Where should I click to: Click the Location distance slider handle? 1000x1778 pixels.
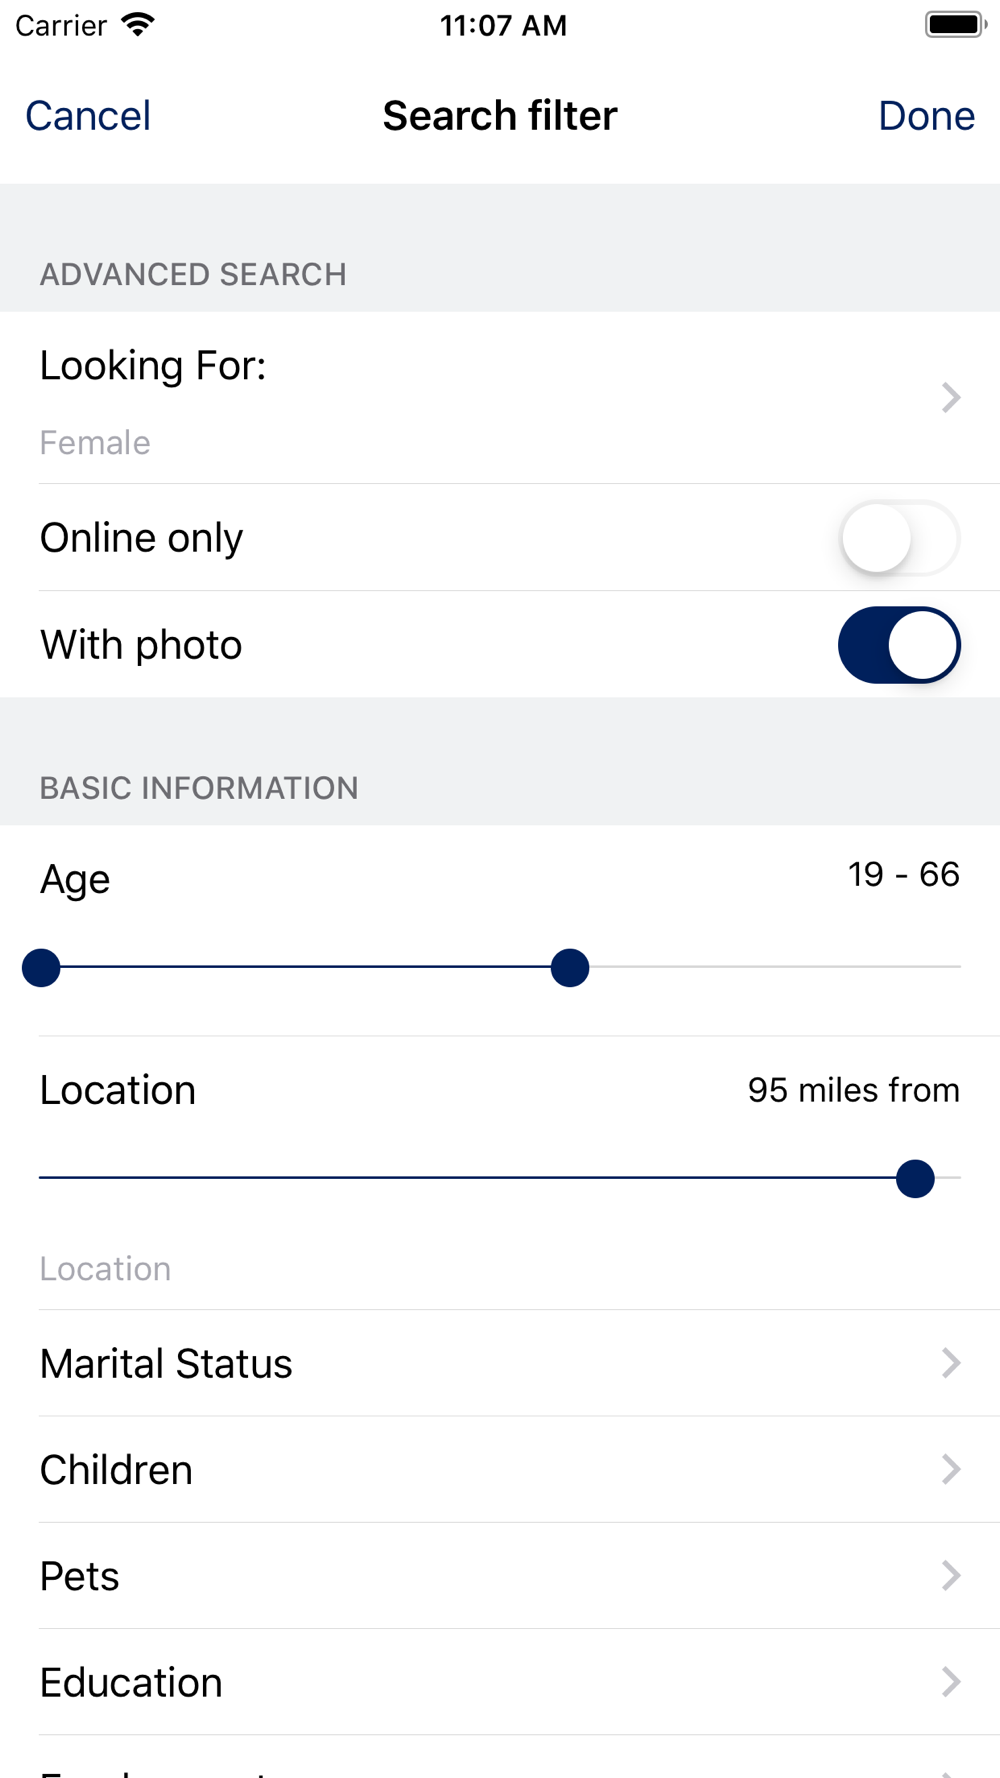pyautogui.click(x=915, y=1179)
